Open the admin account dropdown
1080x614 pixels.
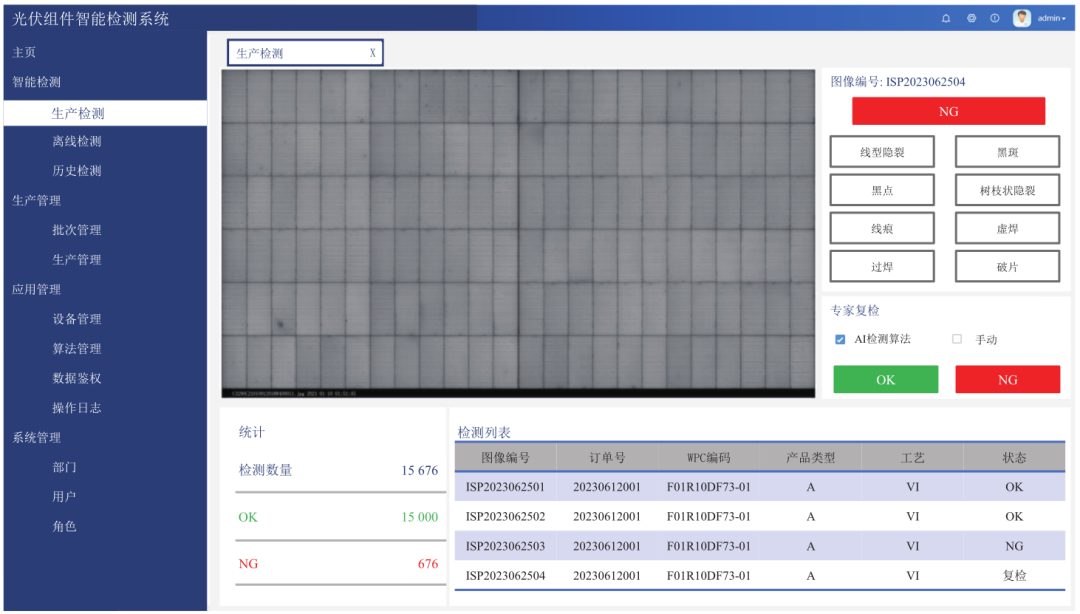click(x=1052, y=18)
